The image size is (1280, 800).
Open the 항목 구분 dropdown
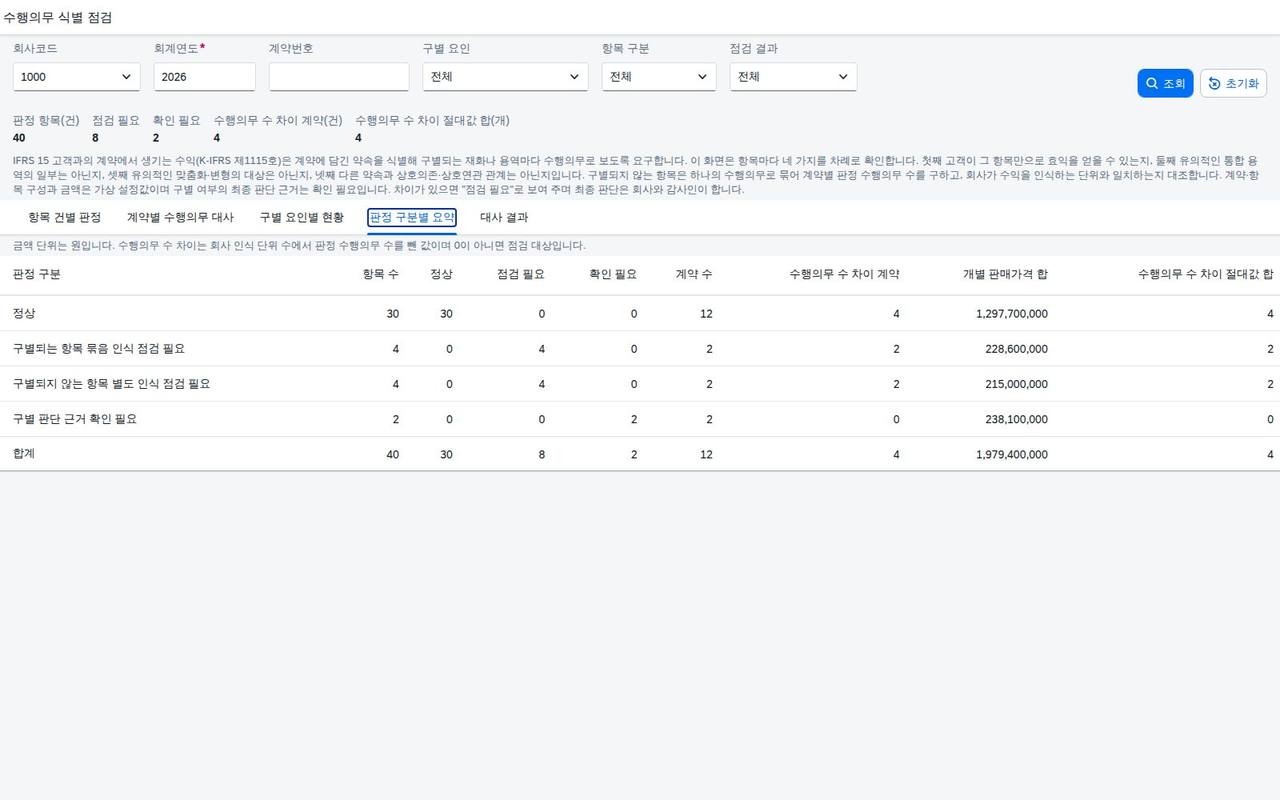[x=659, y=77]
